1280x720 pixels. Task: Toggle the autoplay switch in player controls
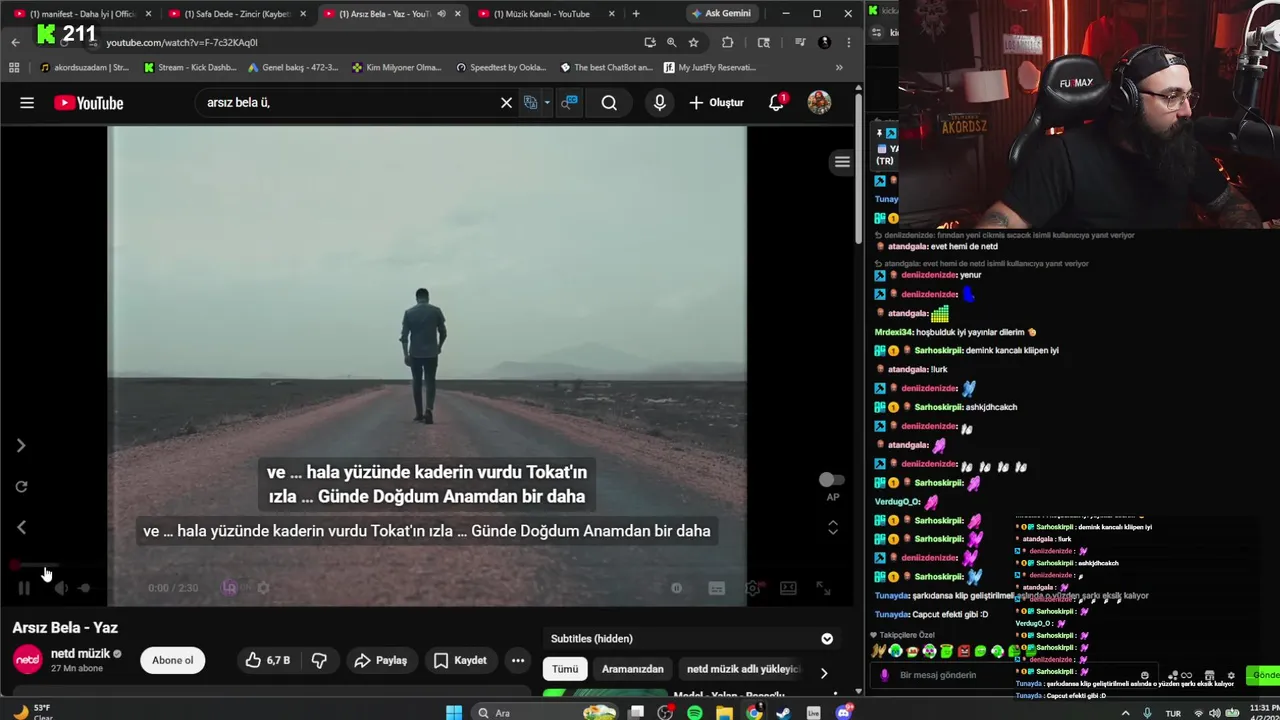coord(676,588)
